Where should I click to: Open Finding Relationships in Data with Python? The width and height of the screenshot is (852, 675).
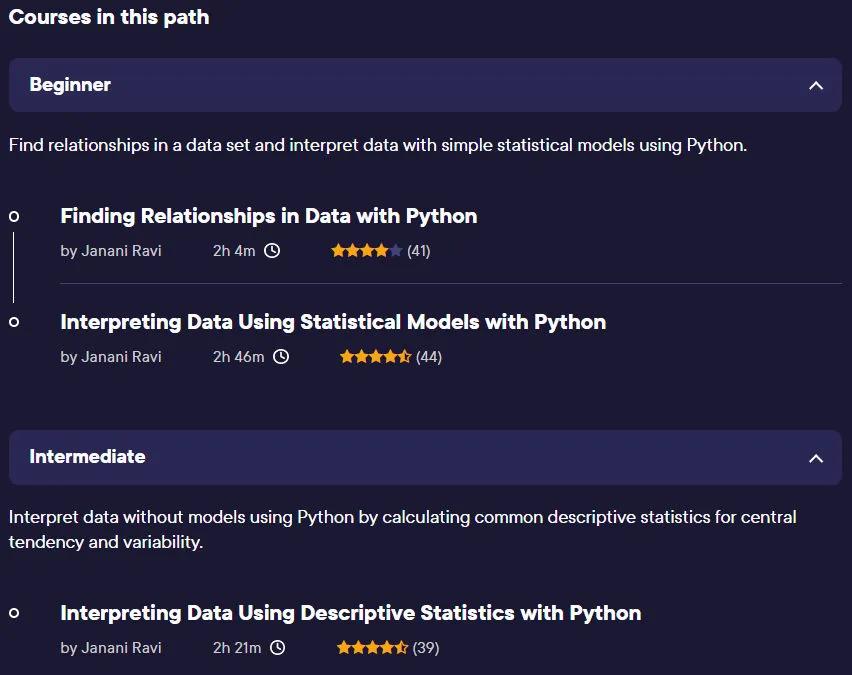[269, 216]
